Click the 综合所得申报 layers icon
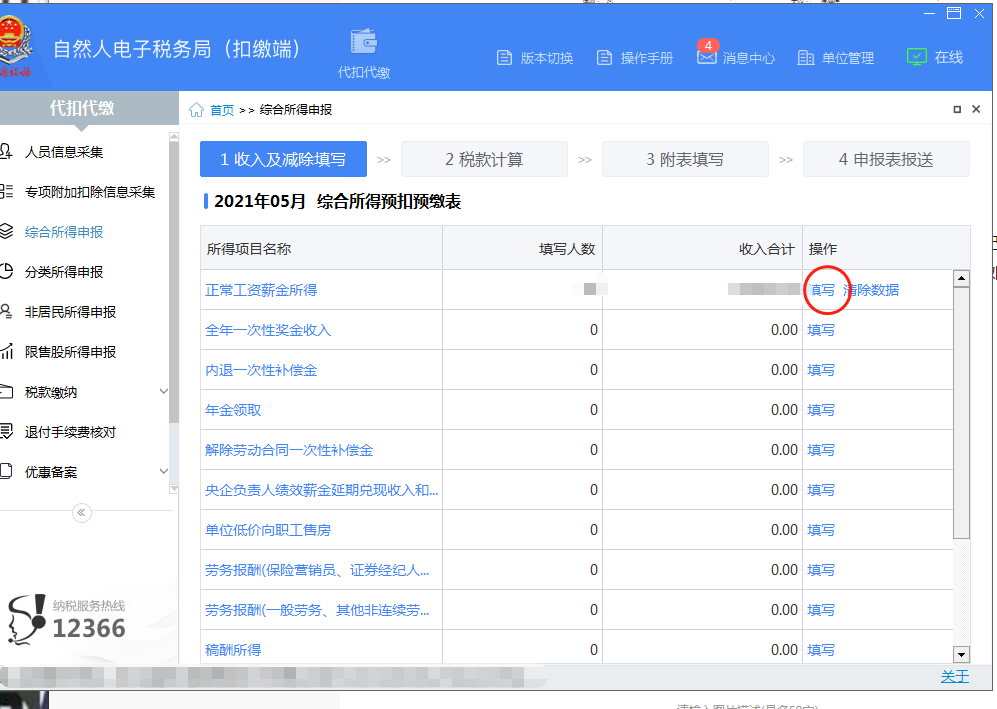Screen dimensions: 997x709 point(6,231)
